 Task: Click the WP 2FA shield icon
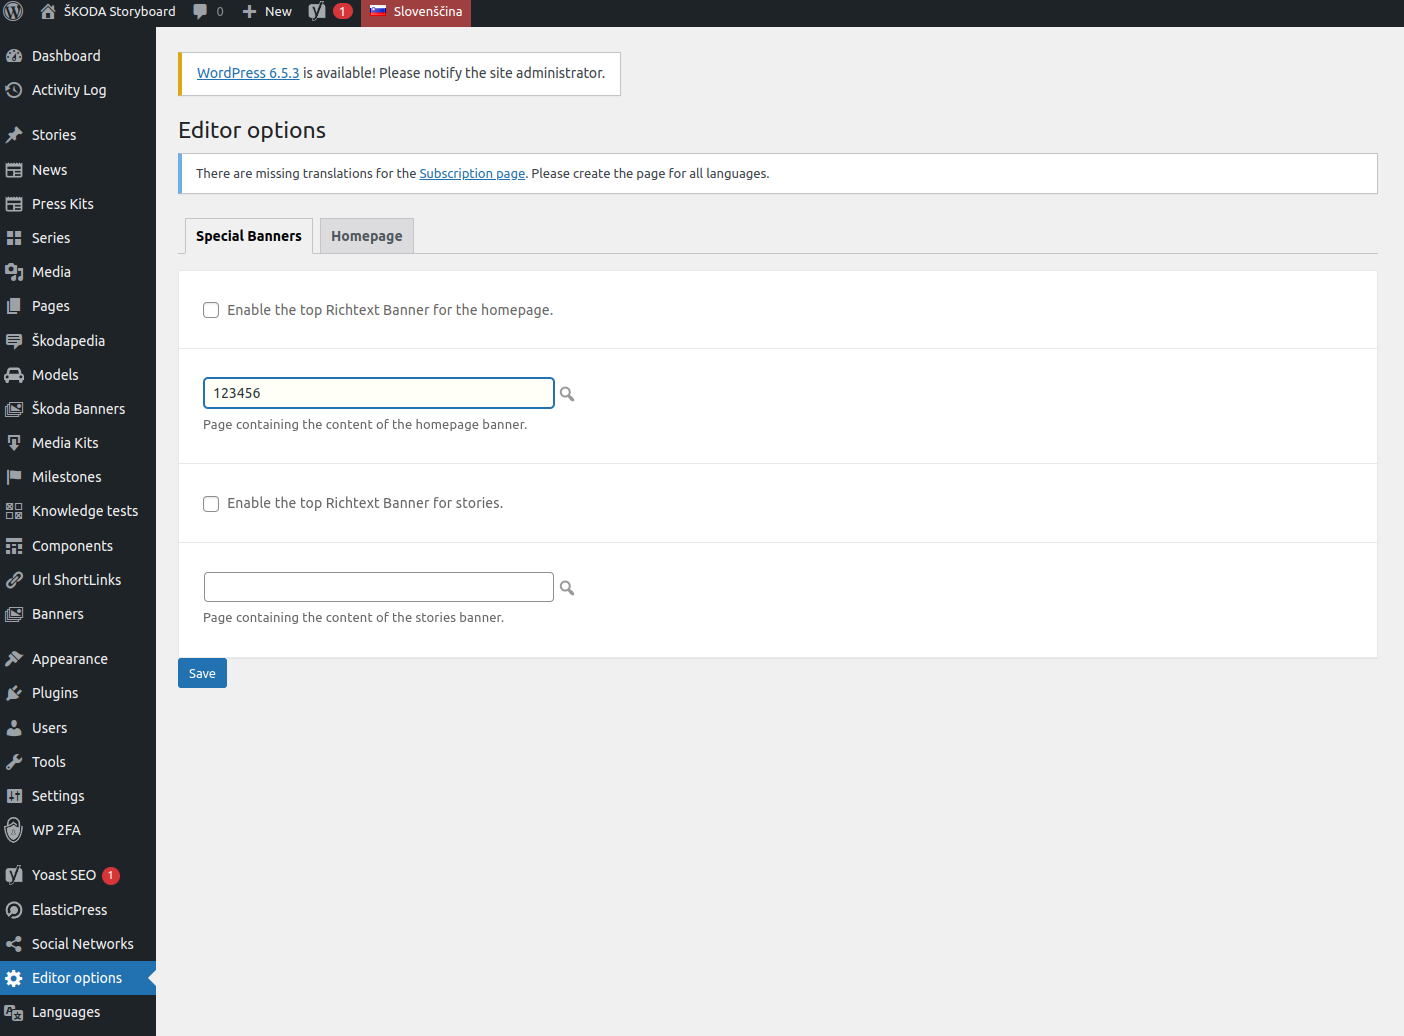click(14, 830)
